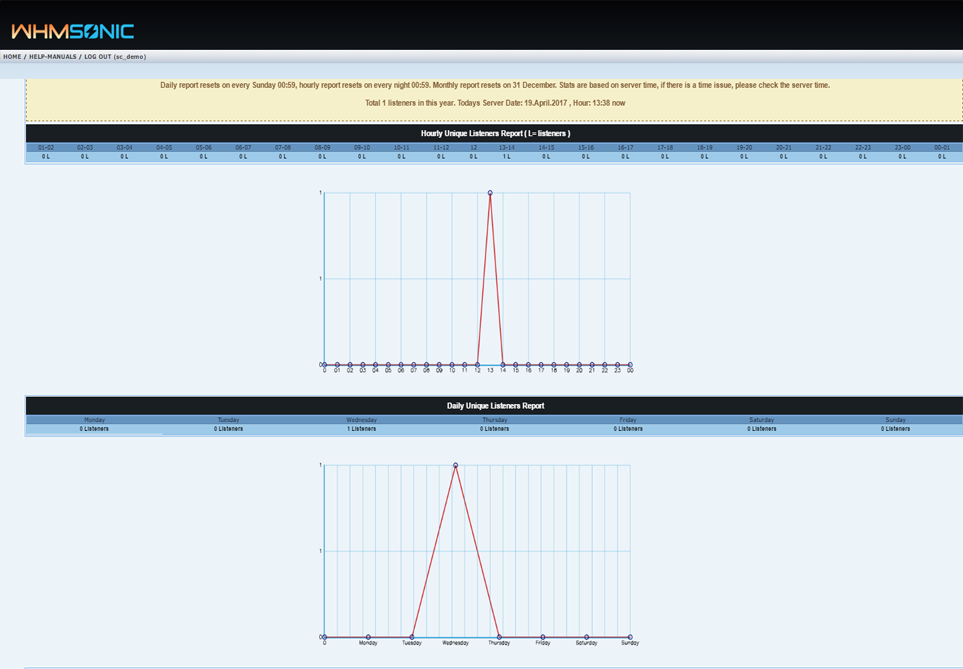The height and width of the screenshot is (669, 963).
Task: Click the 13-14 hour column header
Action: pyautogui.click(x=507, y=148)
